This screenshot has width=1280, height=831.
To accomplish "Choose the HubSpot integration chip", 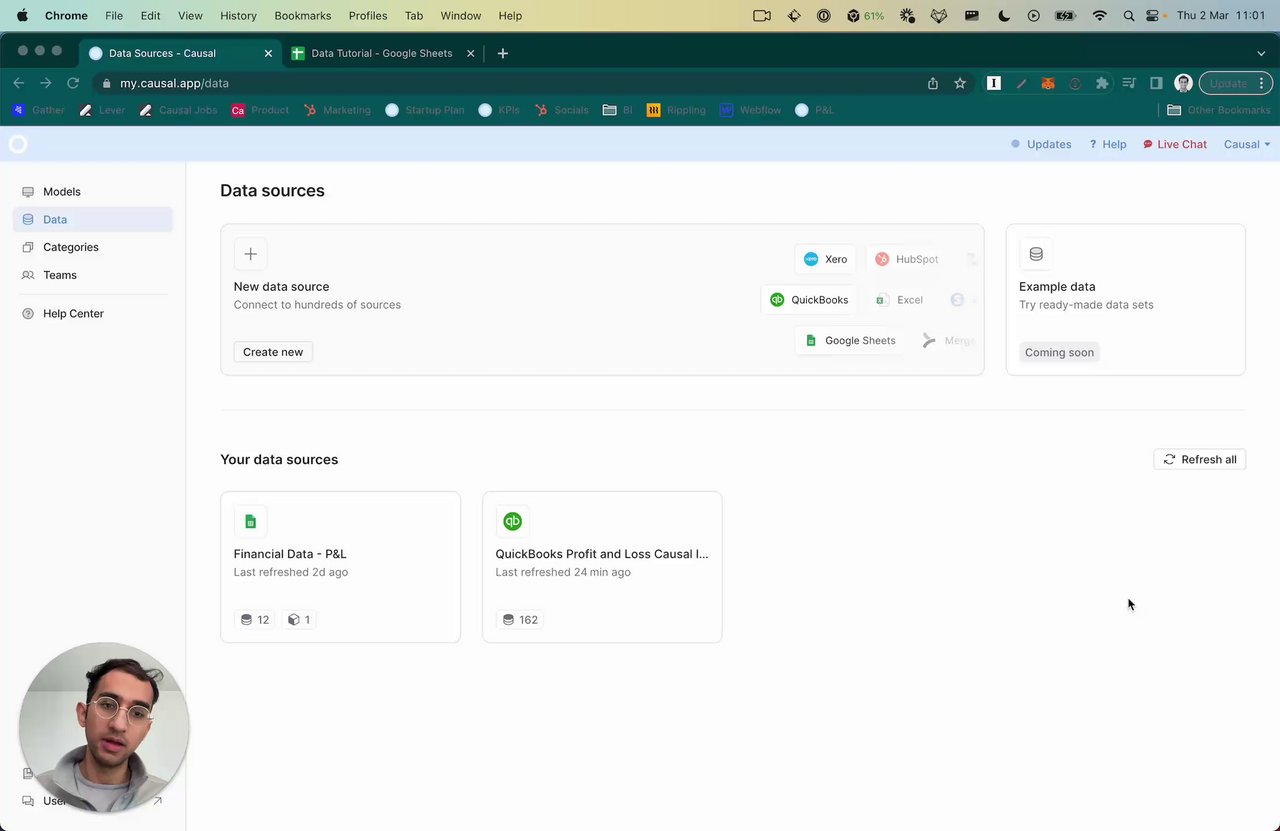I will pyautogui.click(x=907, y=259).
